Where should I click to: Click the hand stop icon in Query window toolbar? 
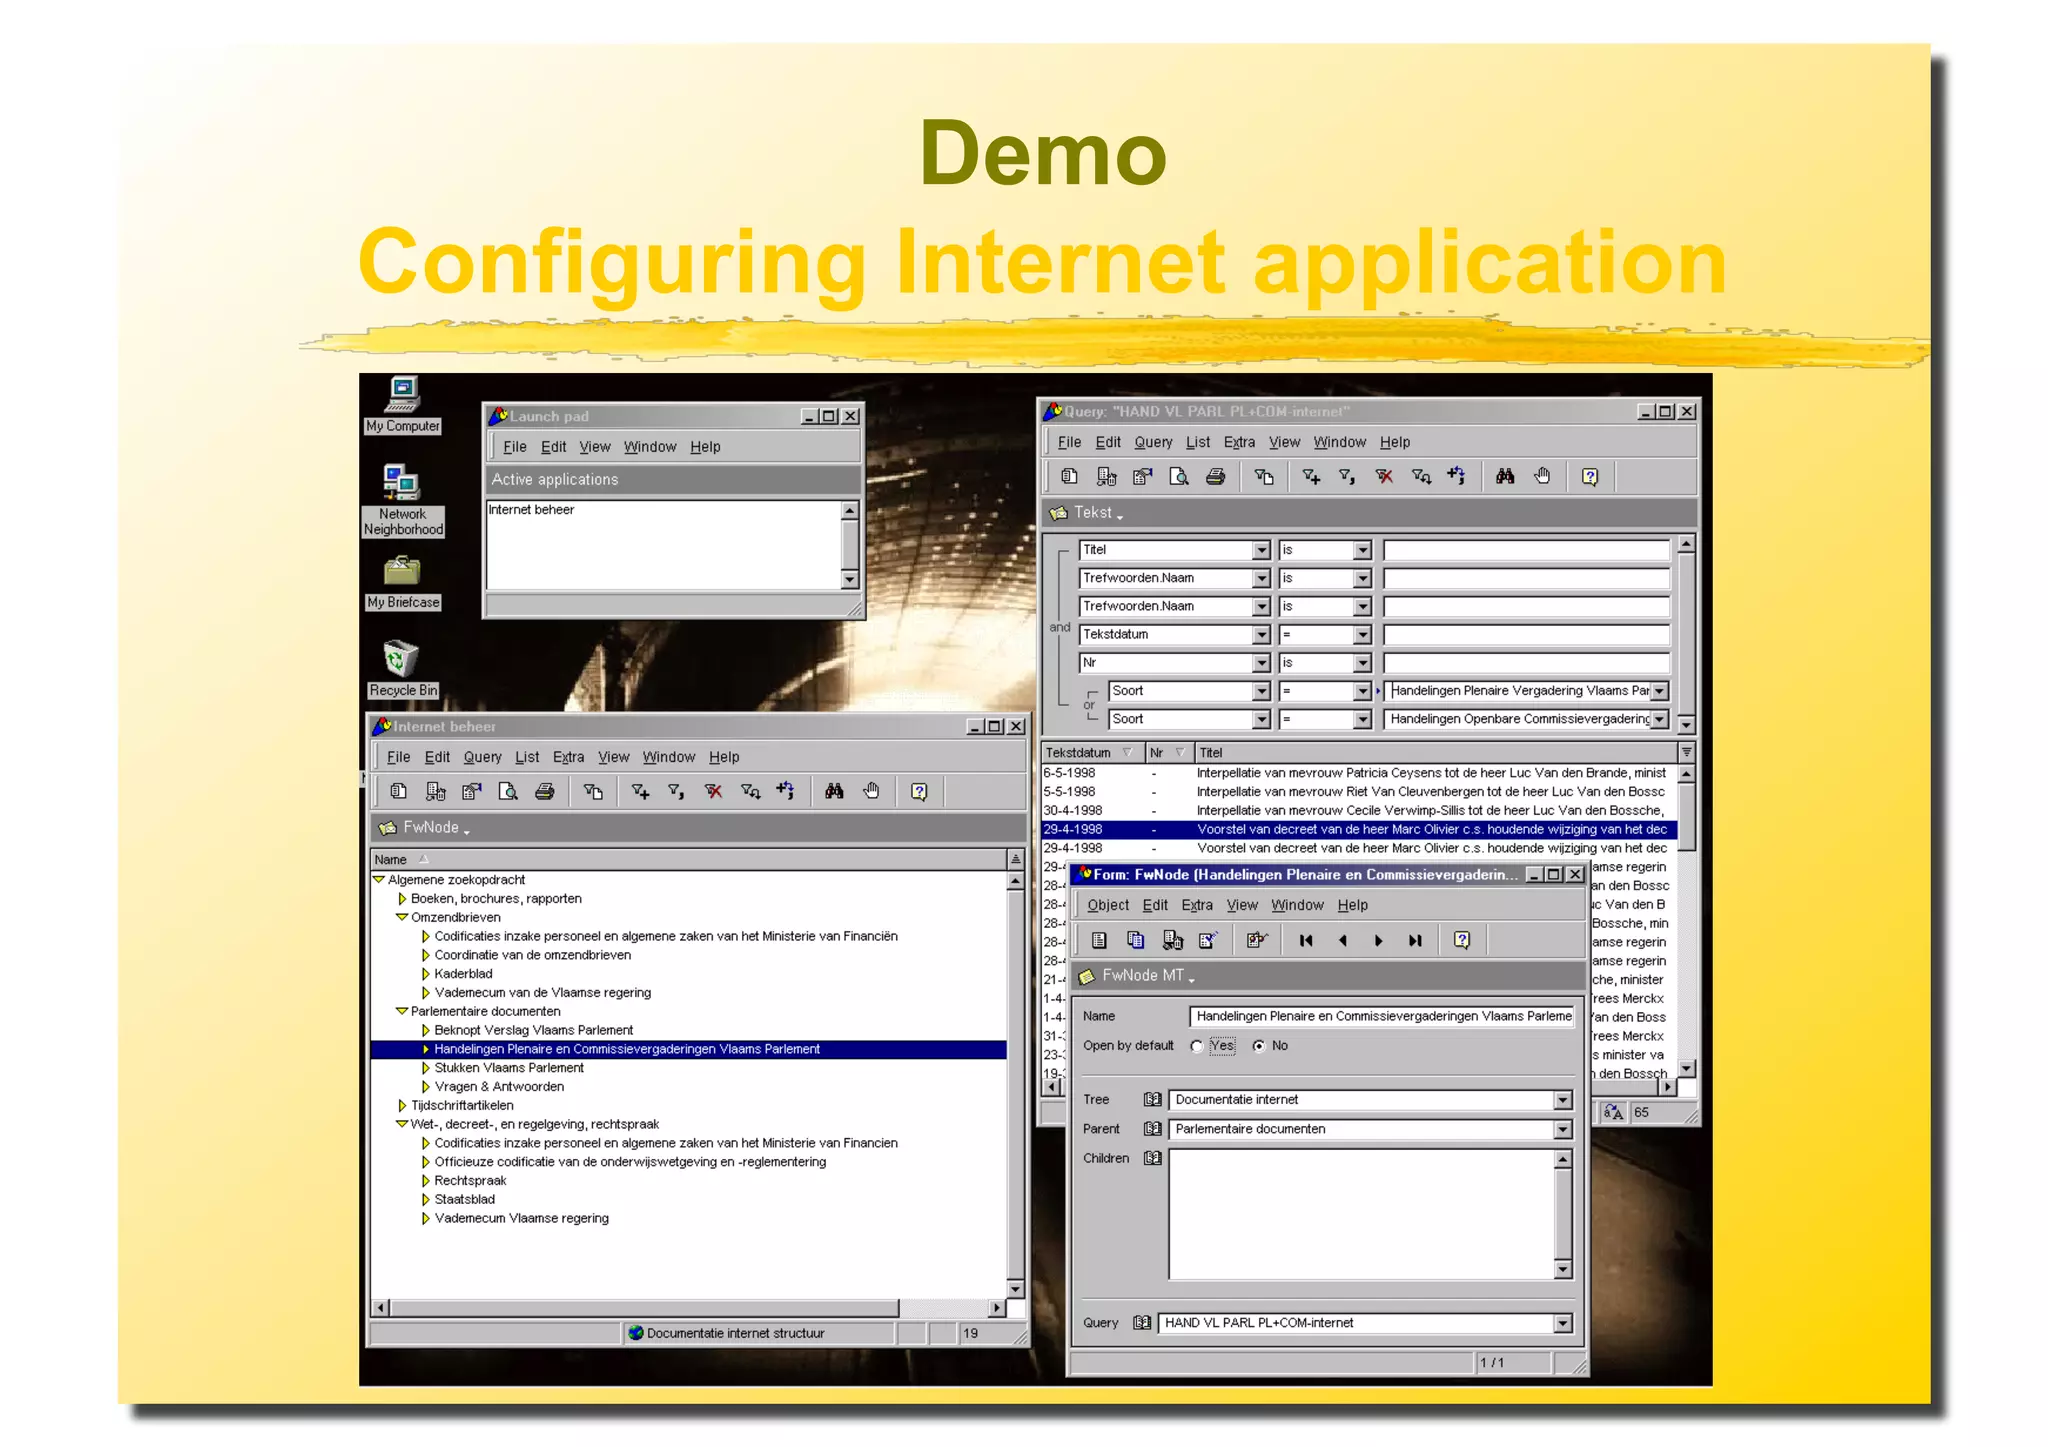[1542, 477]
